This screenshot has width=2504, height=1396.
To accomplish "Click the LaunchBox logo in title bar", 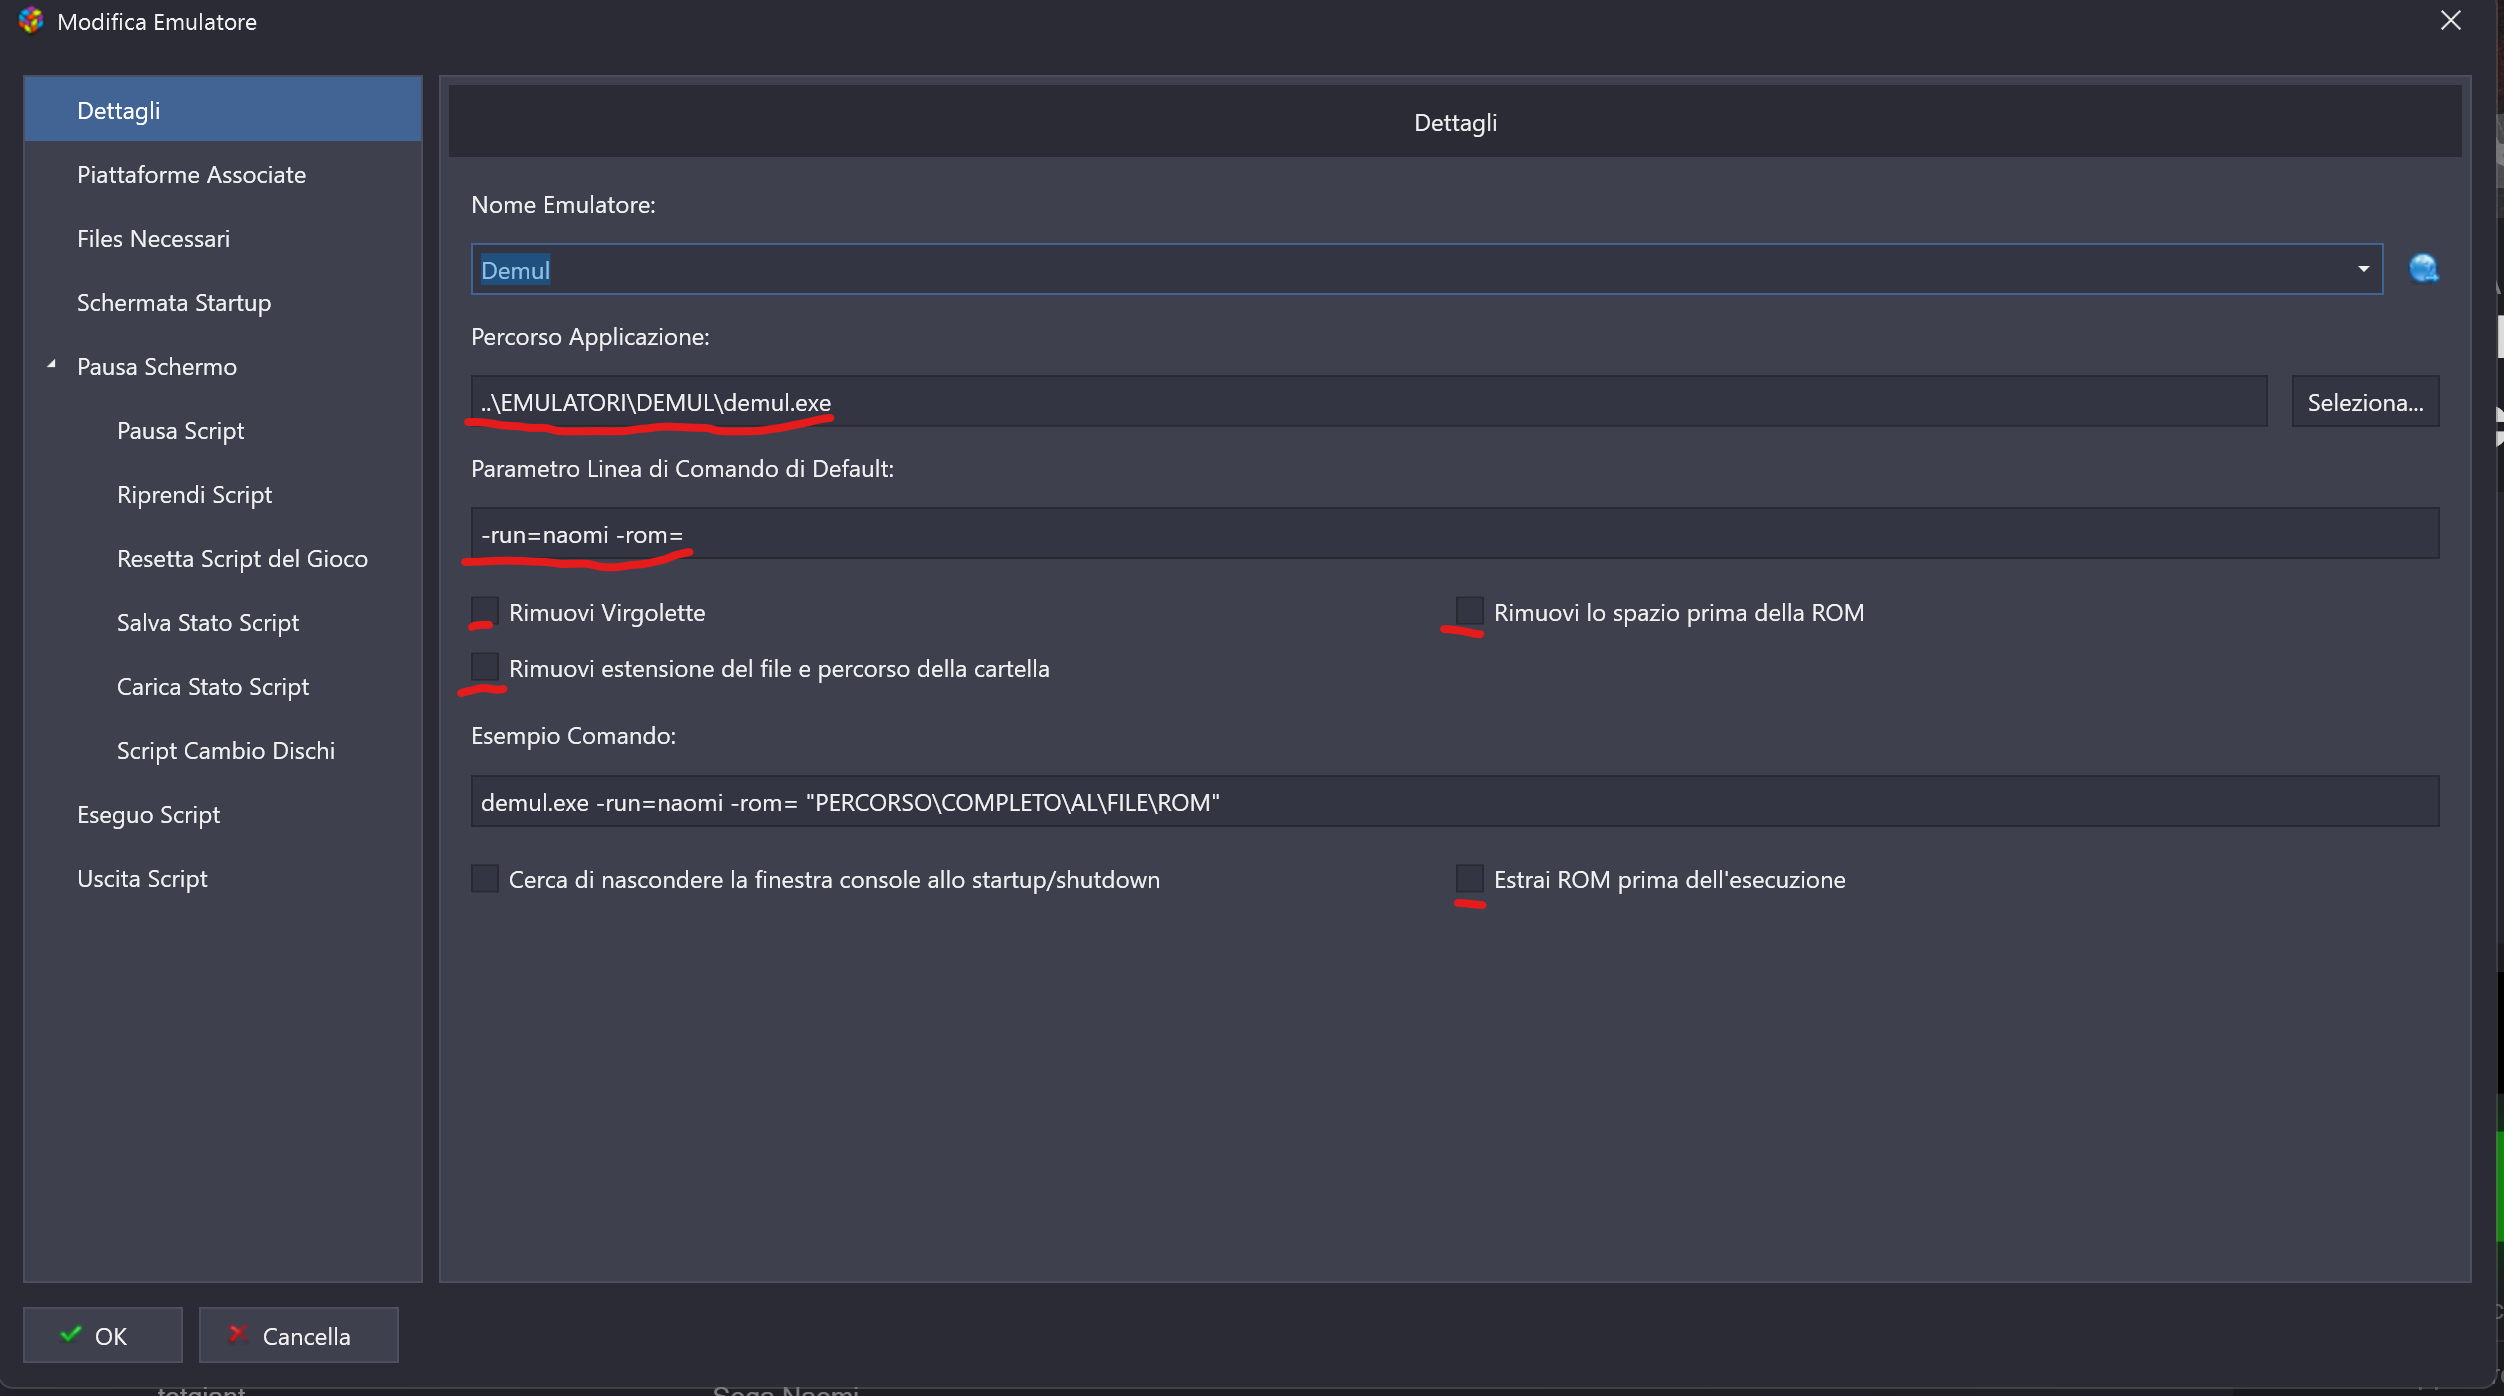I will click(31, 20).
